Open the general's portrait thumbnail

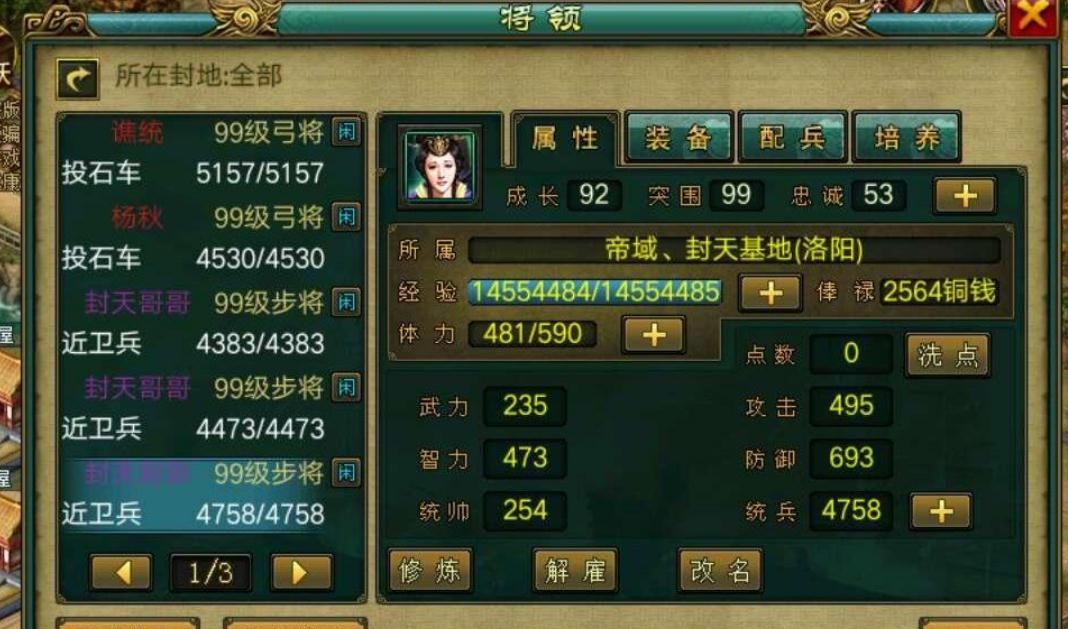(x=440, y=166)
